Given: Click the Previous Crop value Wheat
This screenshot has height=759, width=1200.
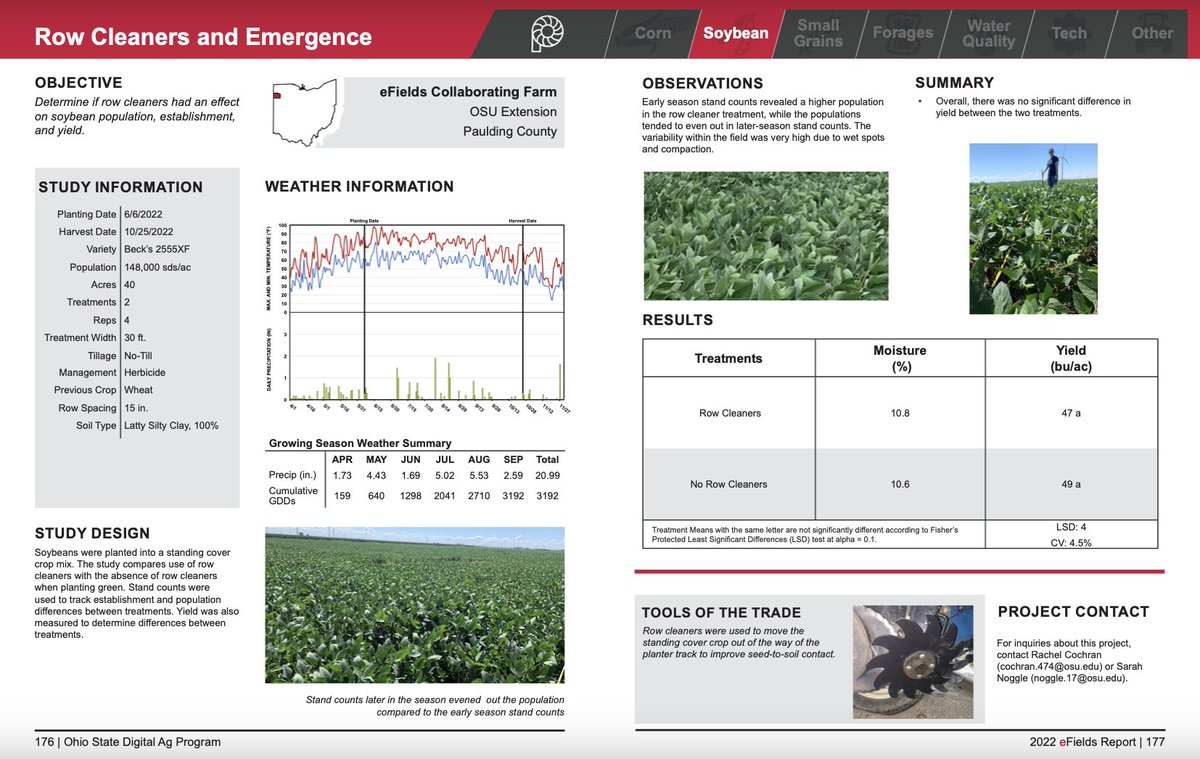Looking at the screenshot, I should pos(140,390).
